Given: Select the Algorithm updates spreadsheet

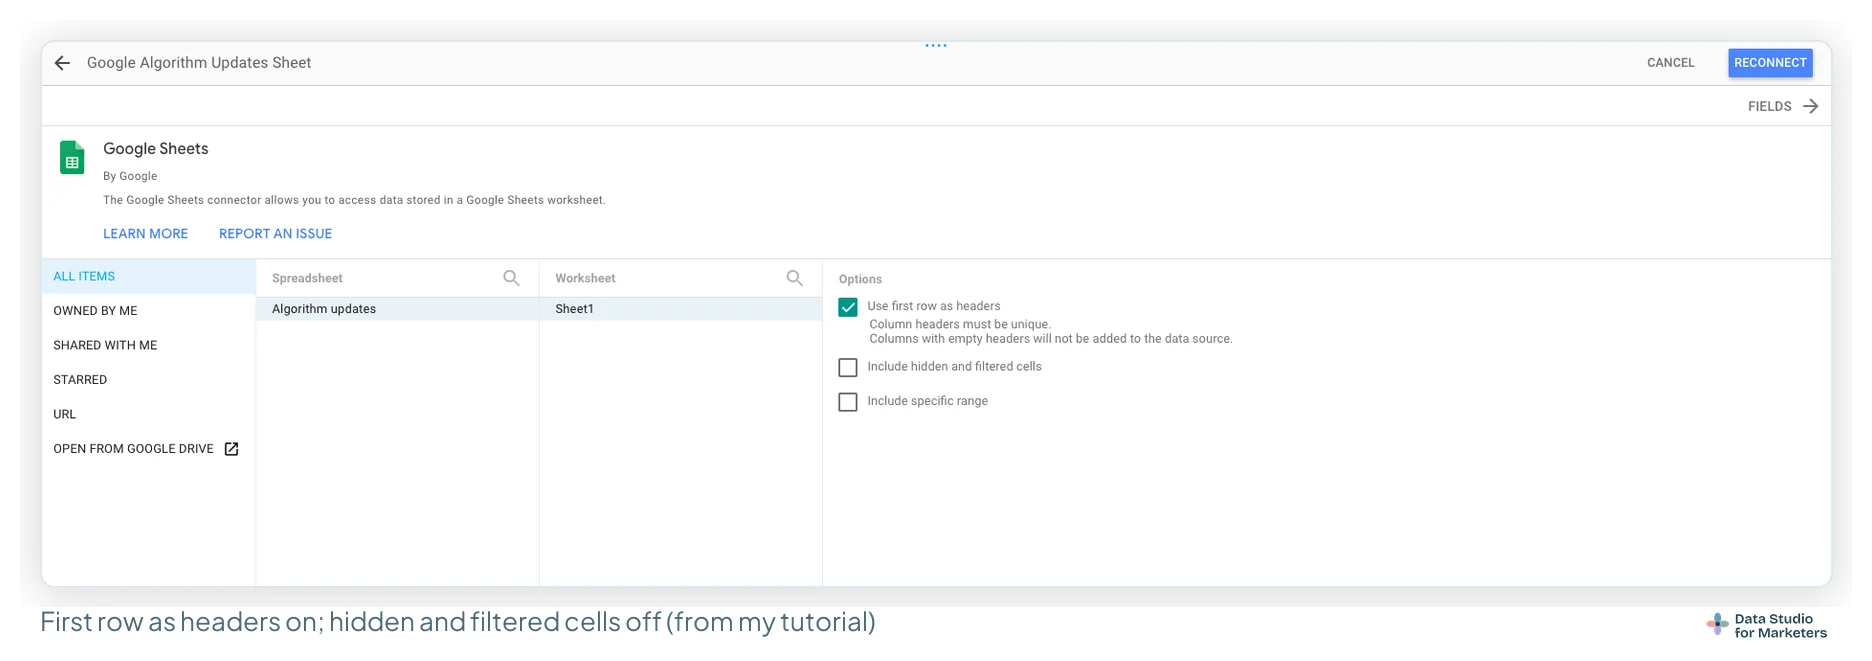Looking at the screenshot, I should point(397,309).
